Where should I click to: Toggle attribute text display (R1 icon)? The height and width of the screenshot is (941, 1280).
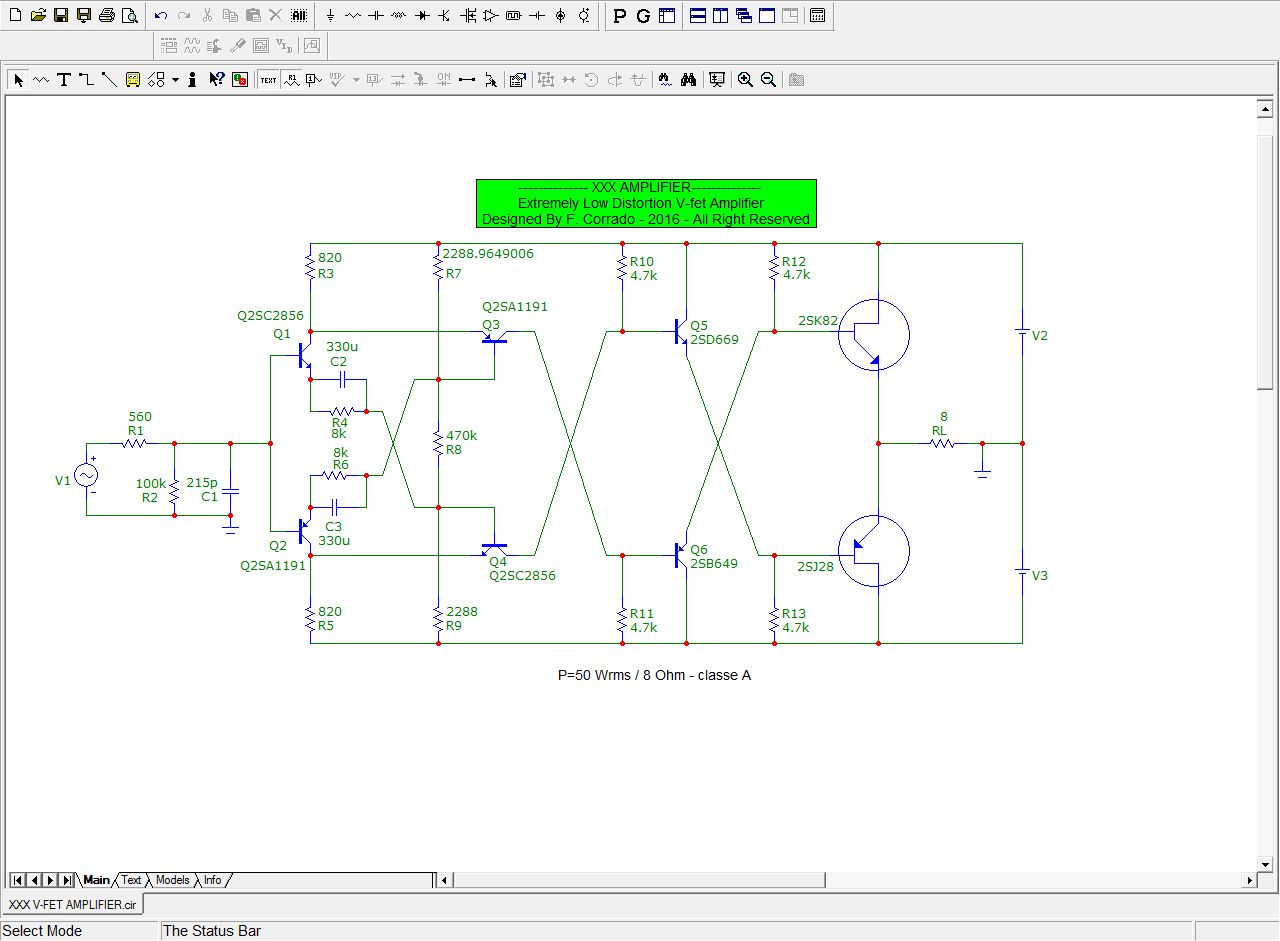coord(291,80)
